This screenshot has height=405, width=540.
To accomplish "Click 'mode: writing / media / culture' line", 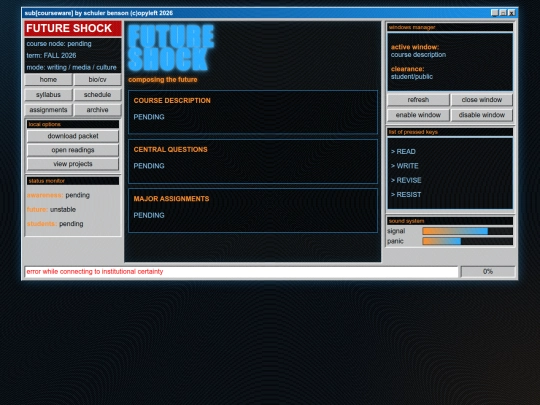I will point(72,68).
